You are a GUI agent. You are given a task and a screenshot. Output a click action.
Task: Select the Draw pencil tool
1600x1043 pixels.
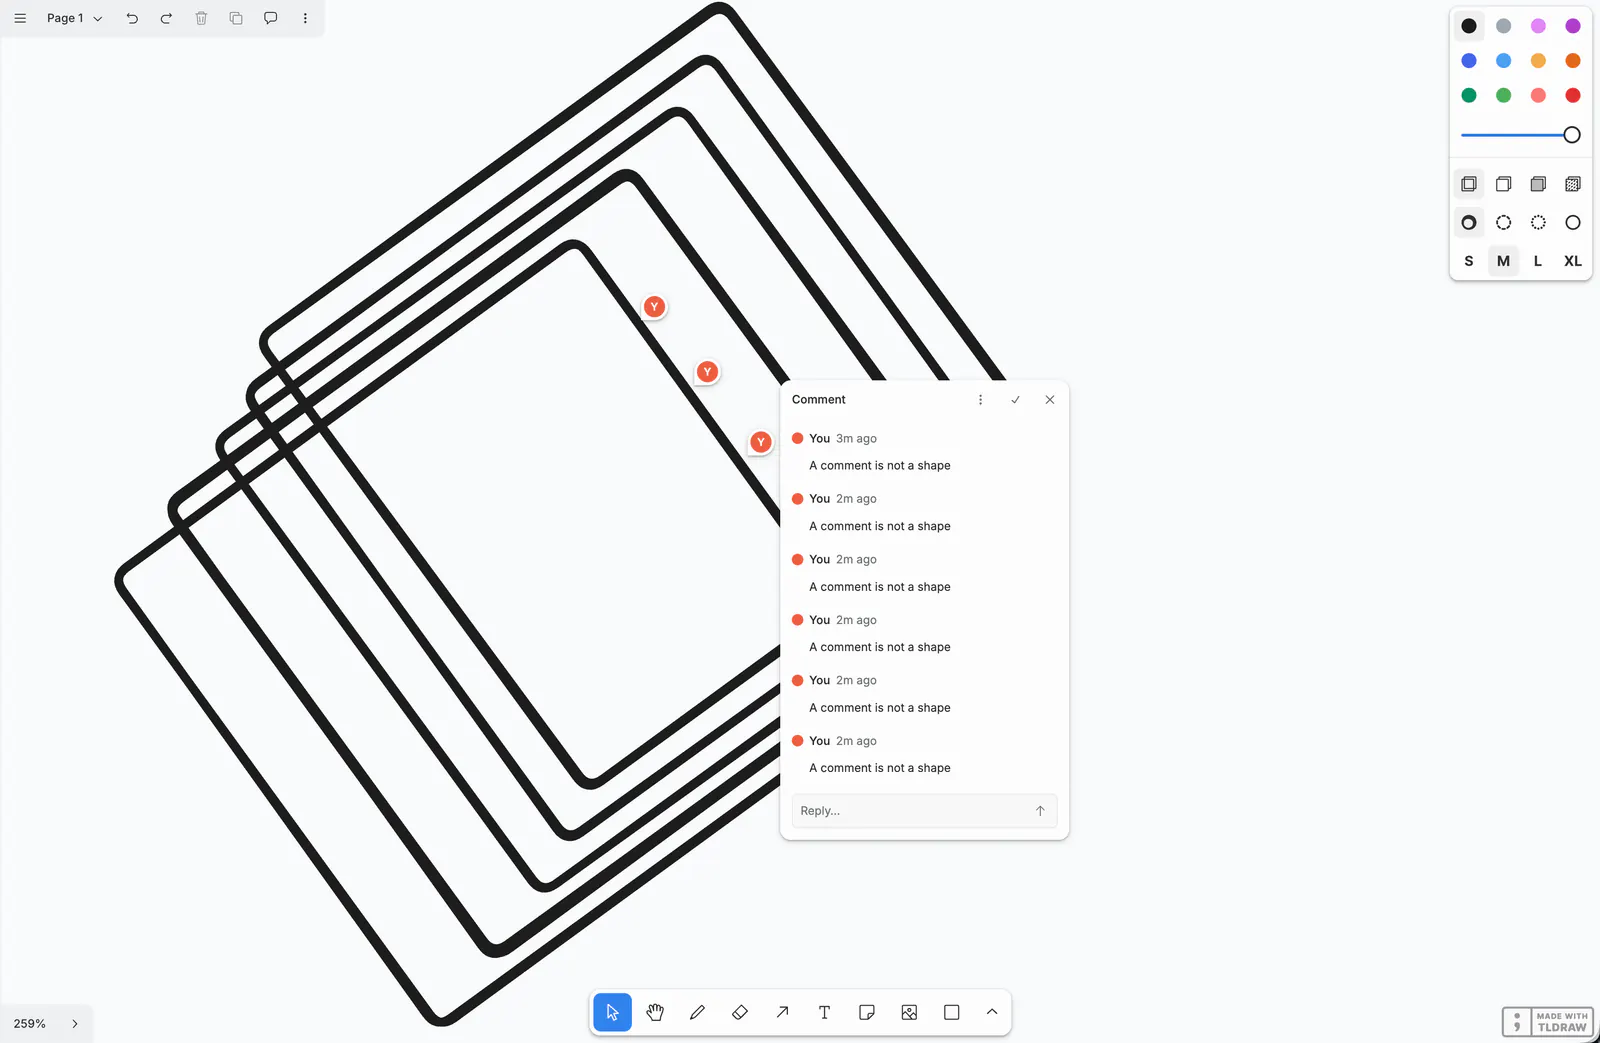(697, 1012)
